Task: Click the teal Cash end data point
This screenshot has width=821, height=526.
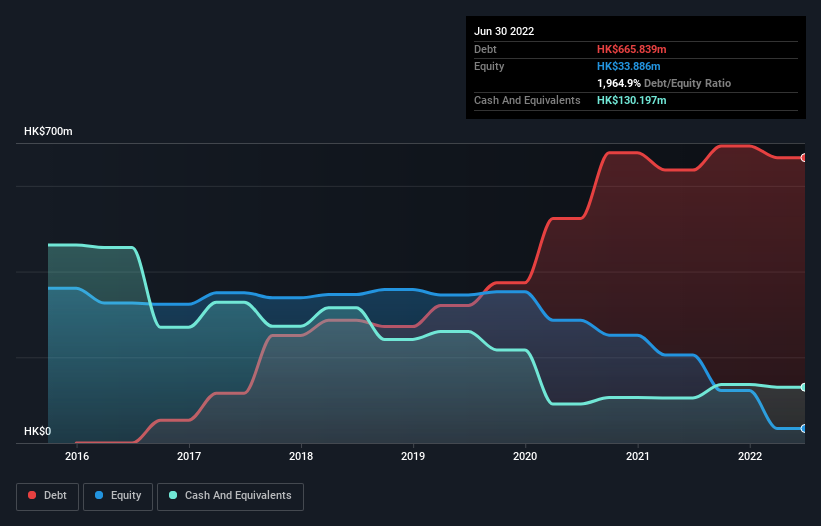Action: point(804,387)
